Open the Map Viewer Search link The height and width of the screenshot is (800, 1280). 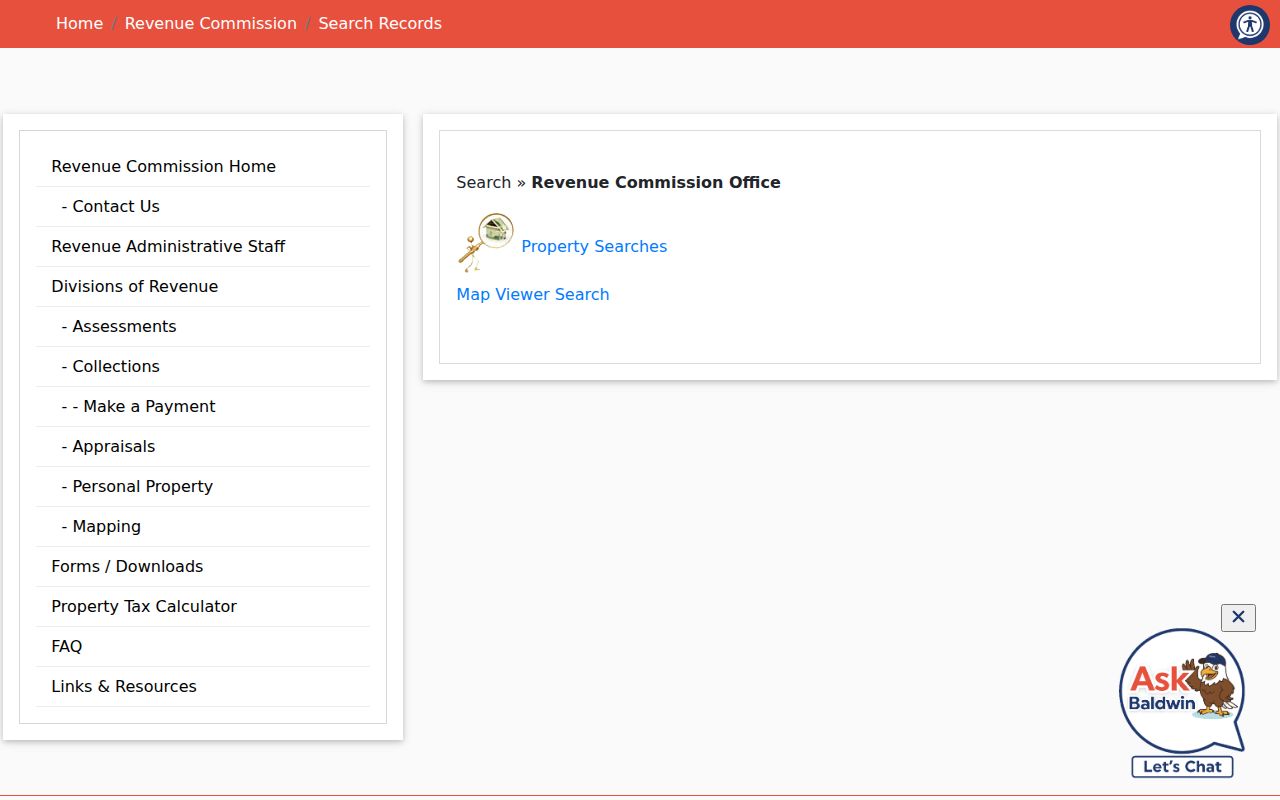pos(533,294)
